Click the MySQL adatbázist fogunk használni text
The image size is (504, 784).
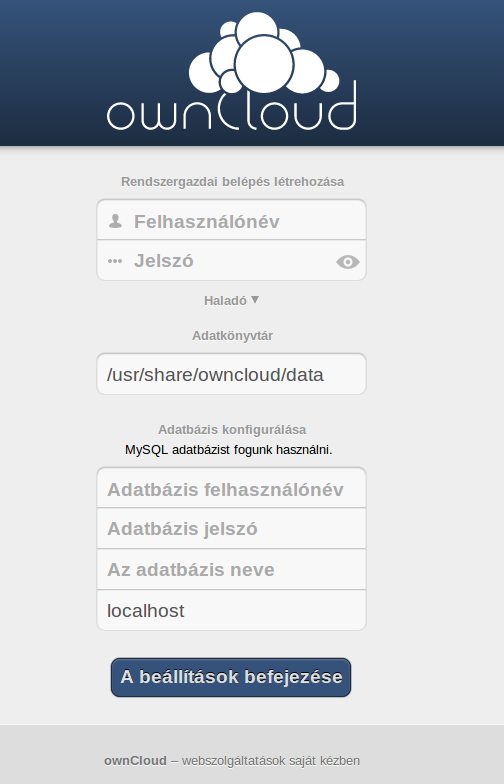pos(228,450)
